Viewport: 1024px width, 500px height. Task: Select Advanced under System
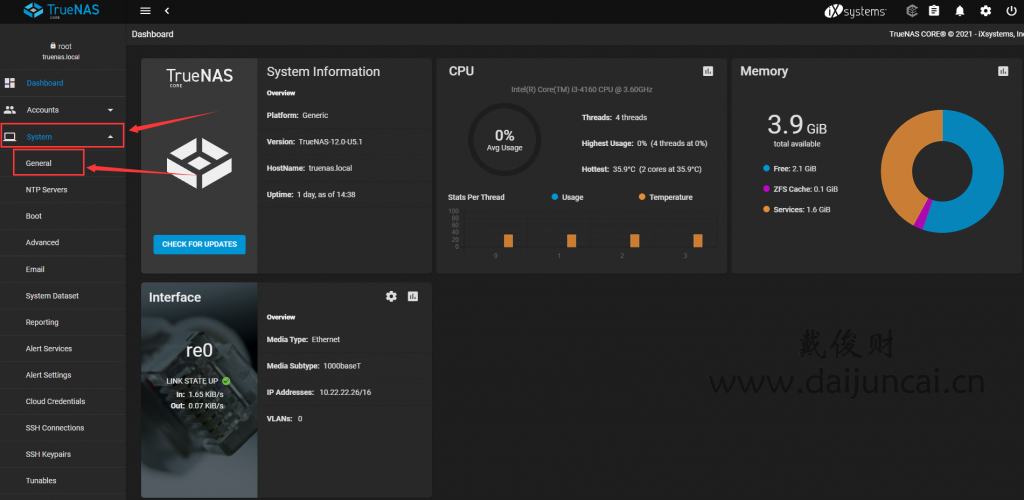[x=63, y=242]
